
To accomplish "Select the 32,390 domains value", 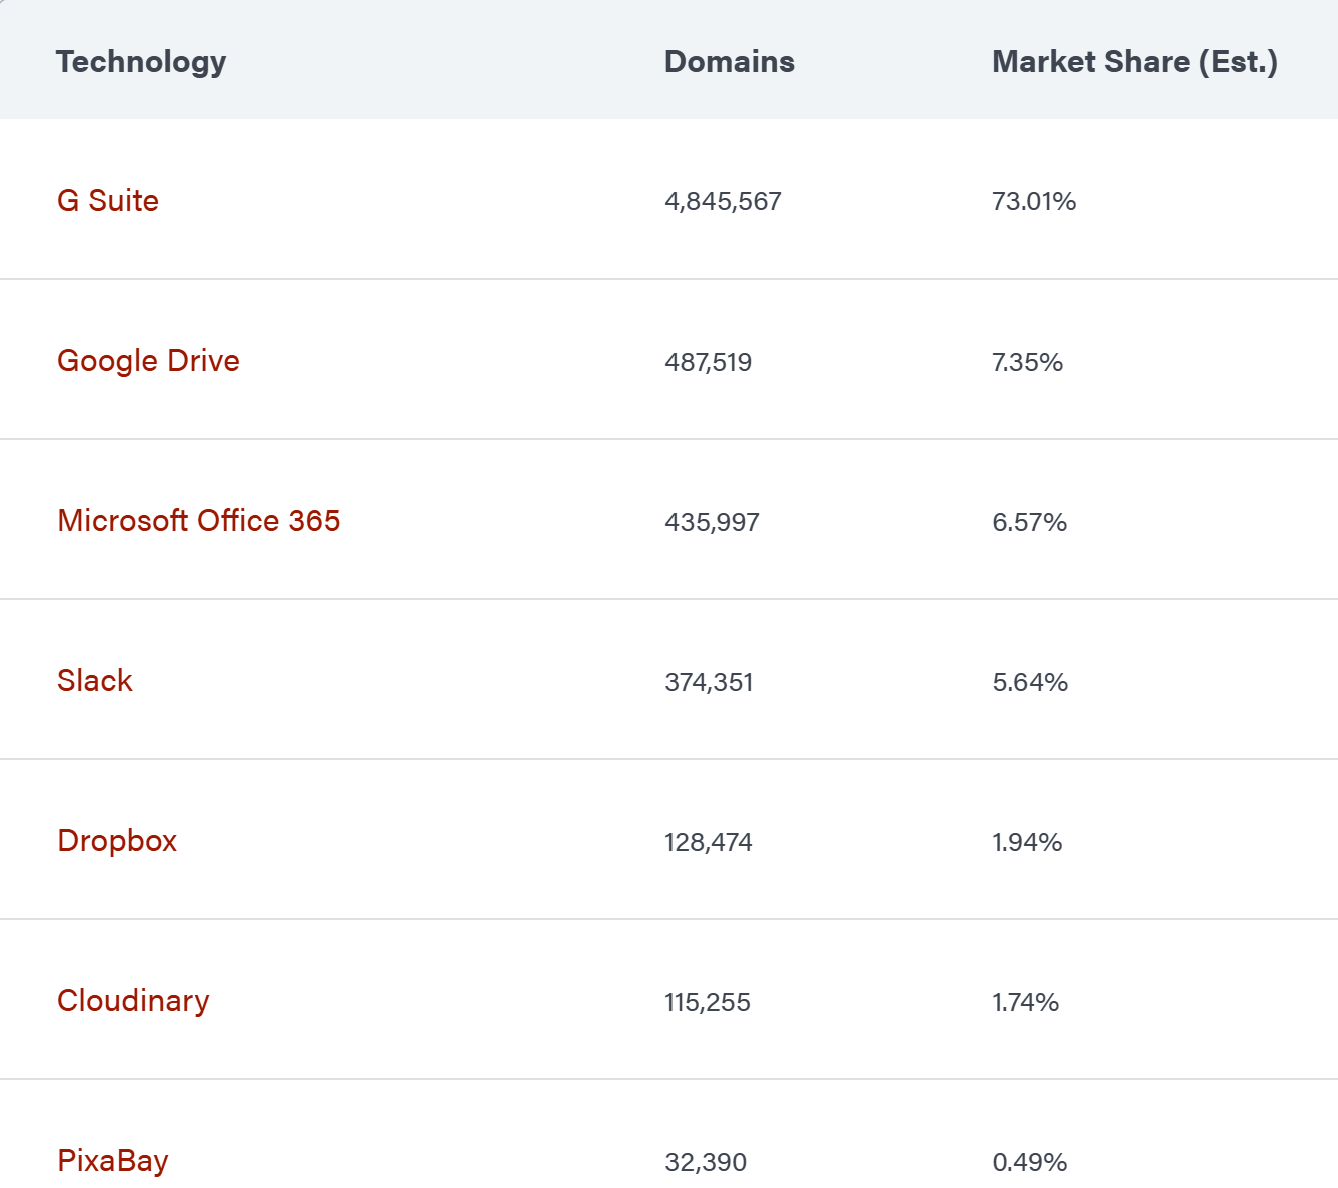I will [x=706, y=1162].
